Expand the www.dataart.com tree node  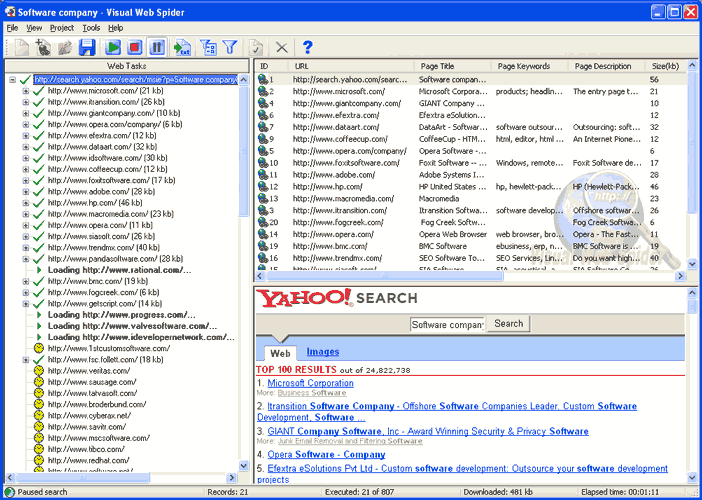coord(26,147)
